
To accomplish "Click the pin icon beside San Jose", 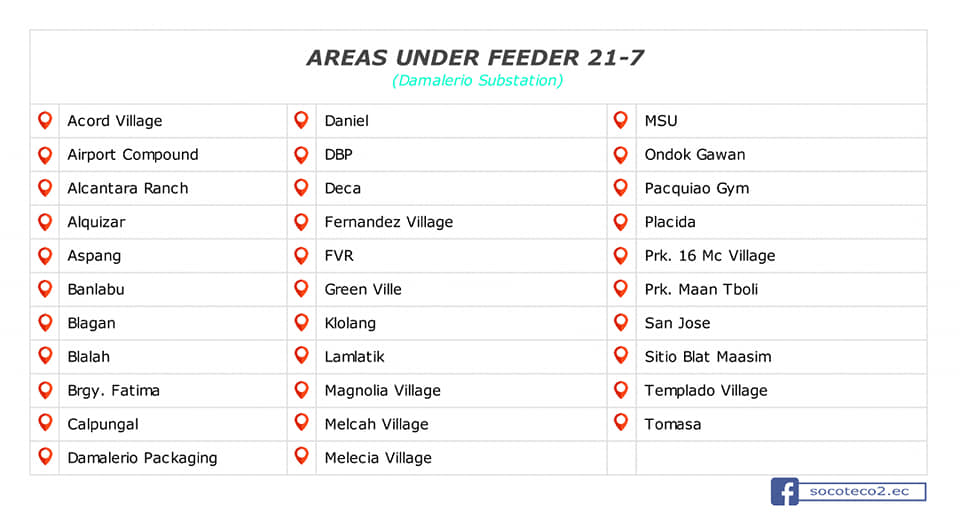I will pos(621,322).
